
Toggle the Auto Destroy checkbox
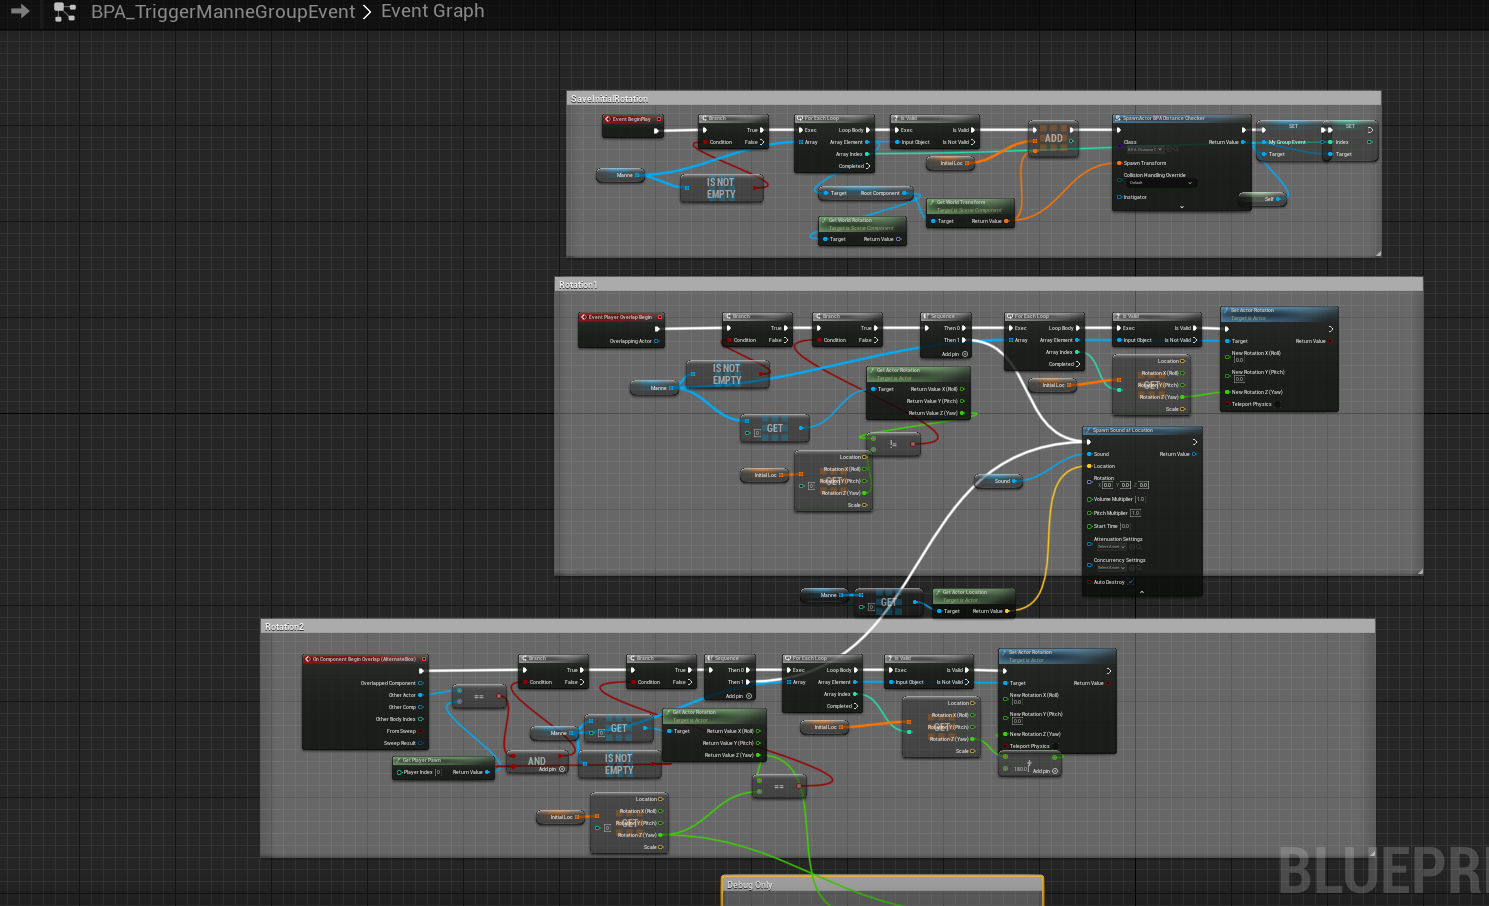coord(1130,582)
